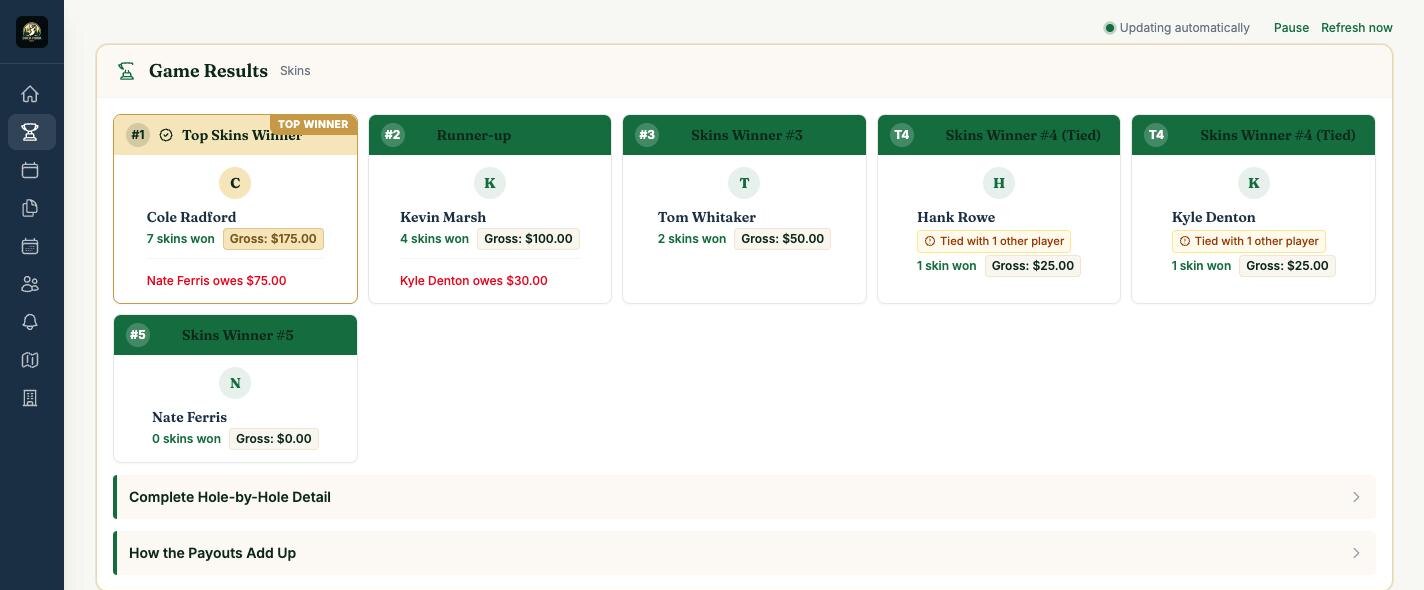Click the #3 rank badge

[647, 135]
